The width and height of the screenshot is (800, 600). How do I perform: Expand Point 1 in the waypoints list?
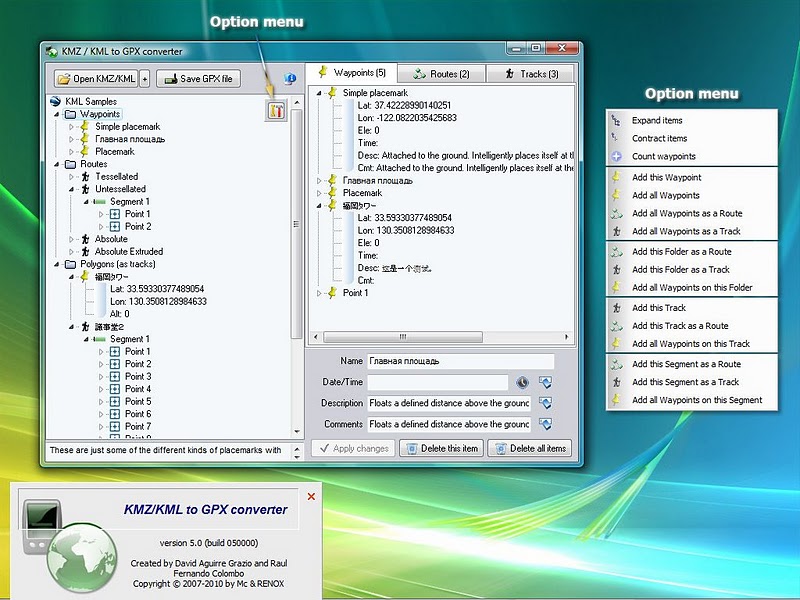[319, 293]
